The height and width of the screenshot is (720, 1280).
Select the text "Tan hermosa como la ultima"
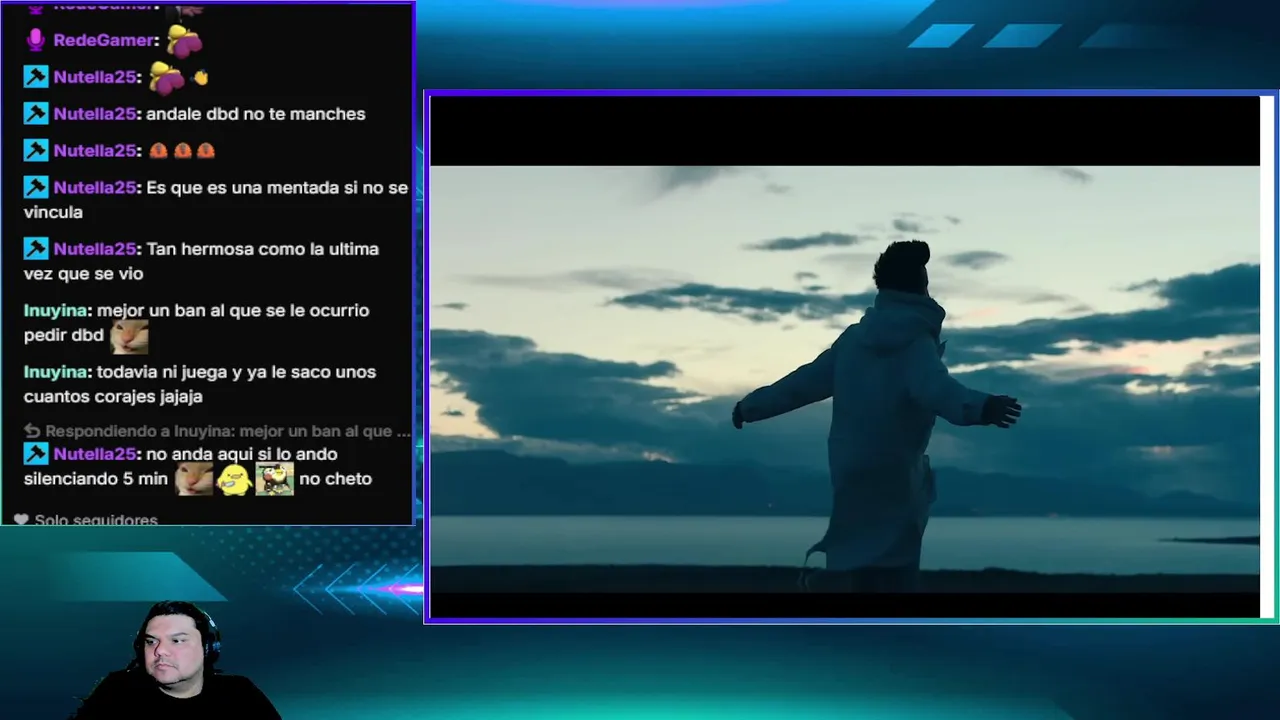click(263, 249)
